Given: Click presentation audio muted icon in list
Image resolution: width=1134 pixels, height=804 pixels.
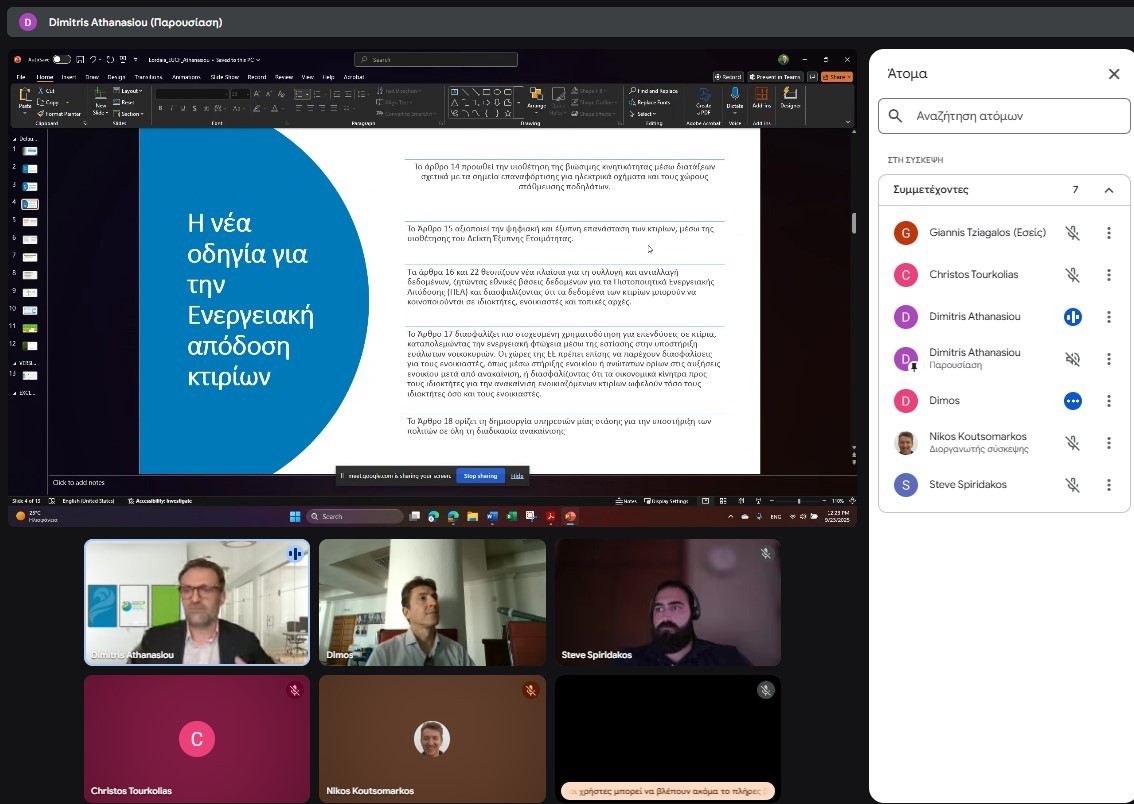Looking at the screenshot, I should point(1072,359).
